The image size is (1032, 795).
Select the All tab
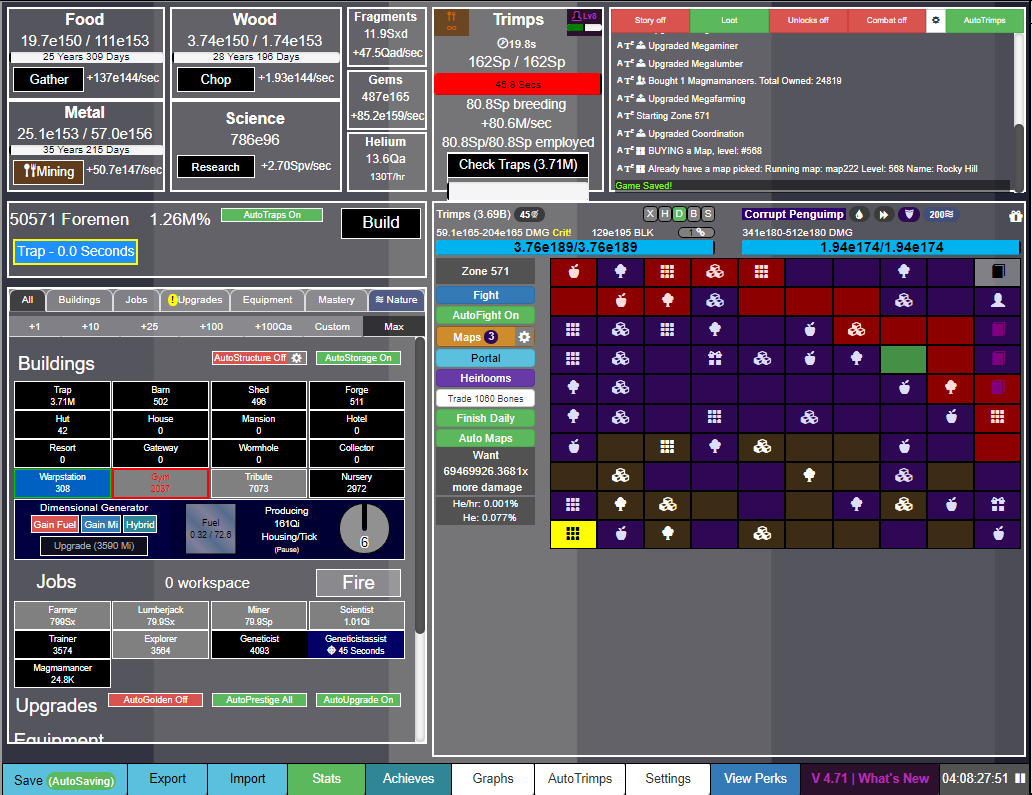(27, 300)
